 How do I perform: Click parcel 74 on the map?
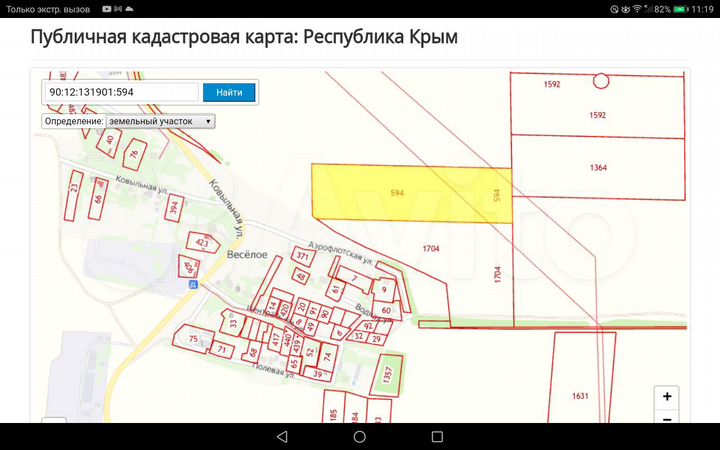(x=327, y=356)
